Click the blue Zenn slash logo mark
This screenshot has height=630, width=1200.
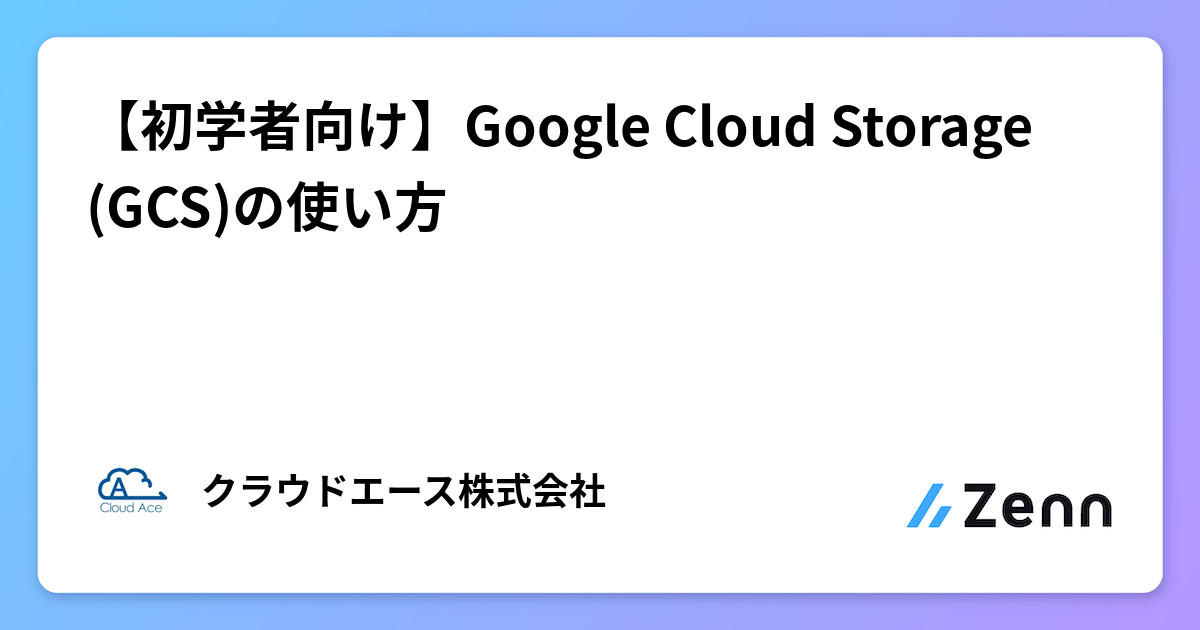pos(929,506)
